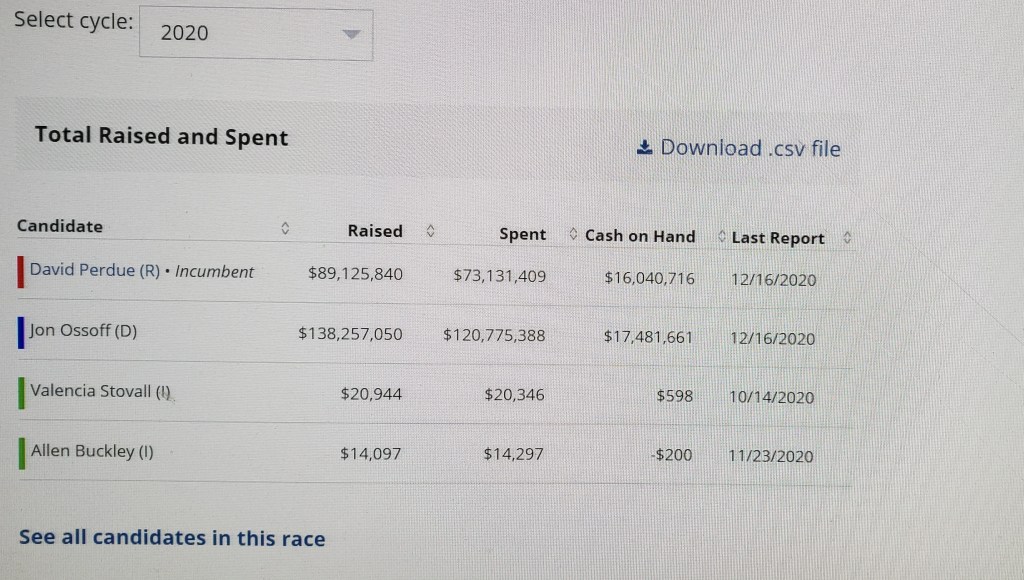Click the sort arrows right of Cash on Hand
Image resolution: width=1024 pixels, height=580 pixels.
point(722,237)
